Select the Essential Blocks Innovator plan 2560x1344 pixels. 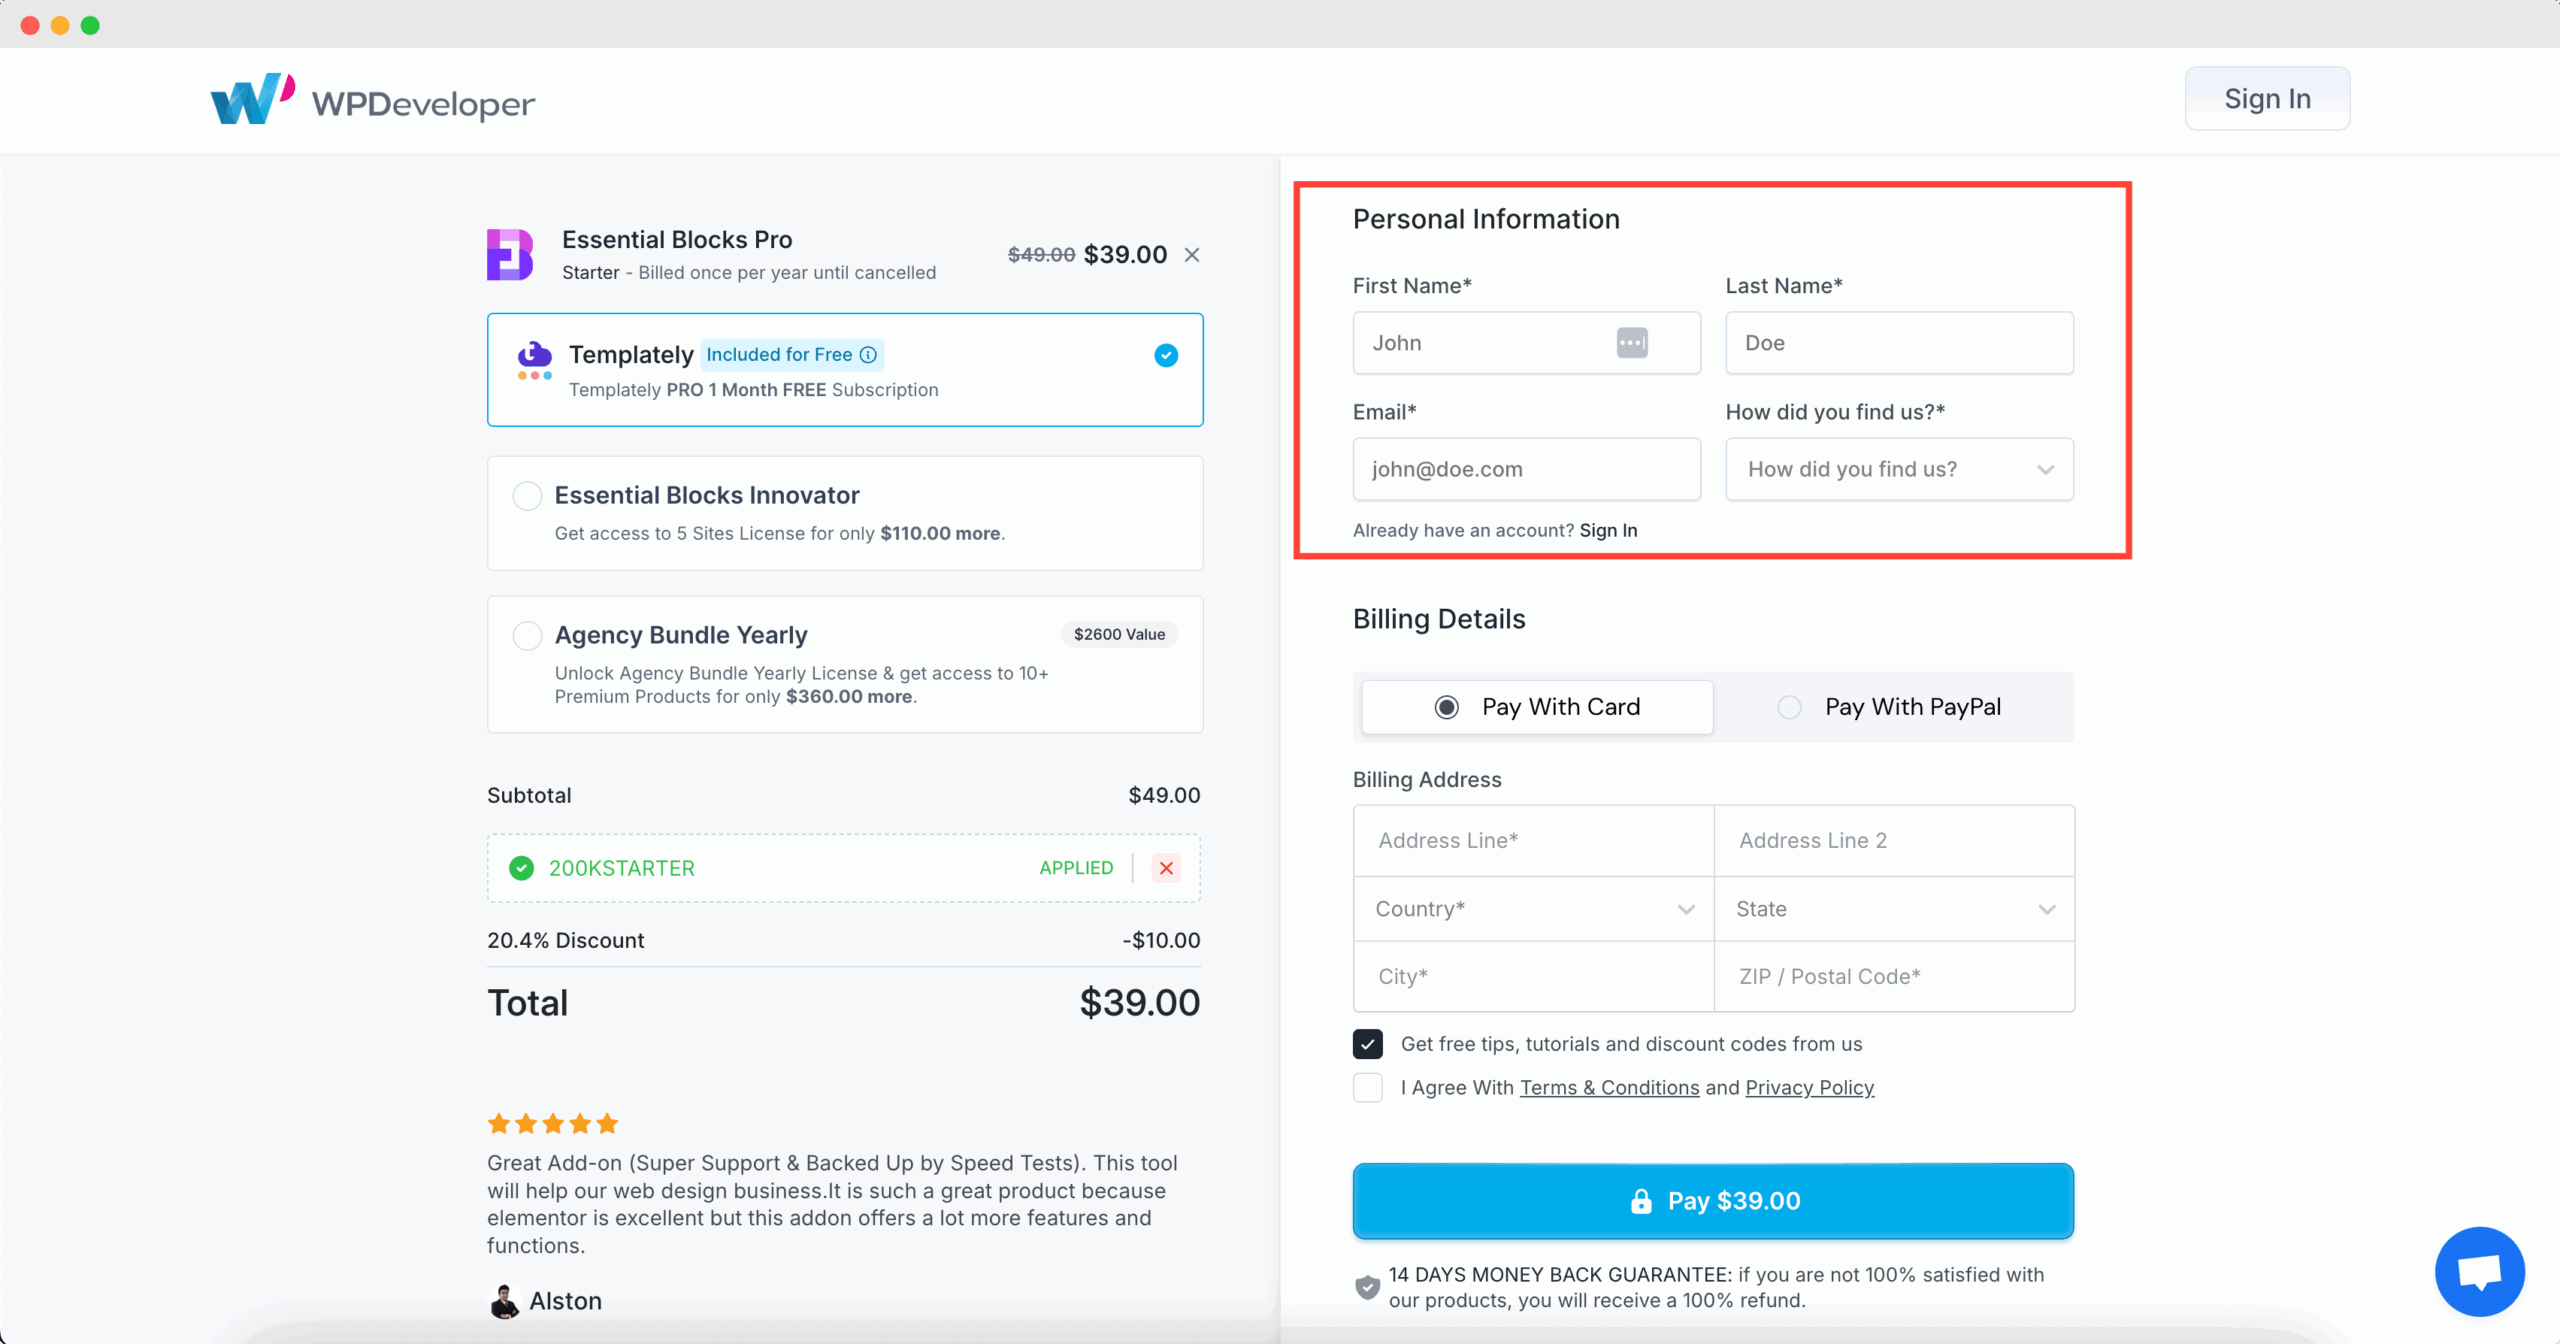pyautogui.click(x=527, y=494)
